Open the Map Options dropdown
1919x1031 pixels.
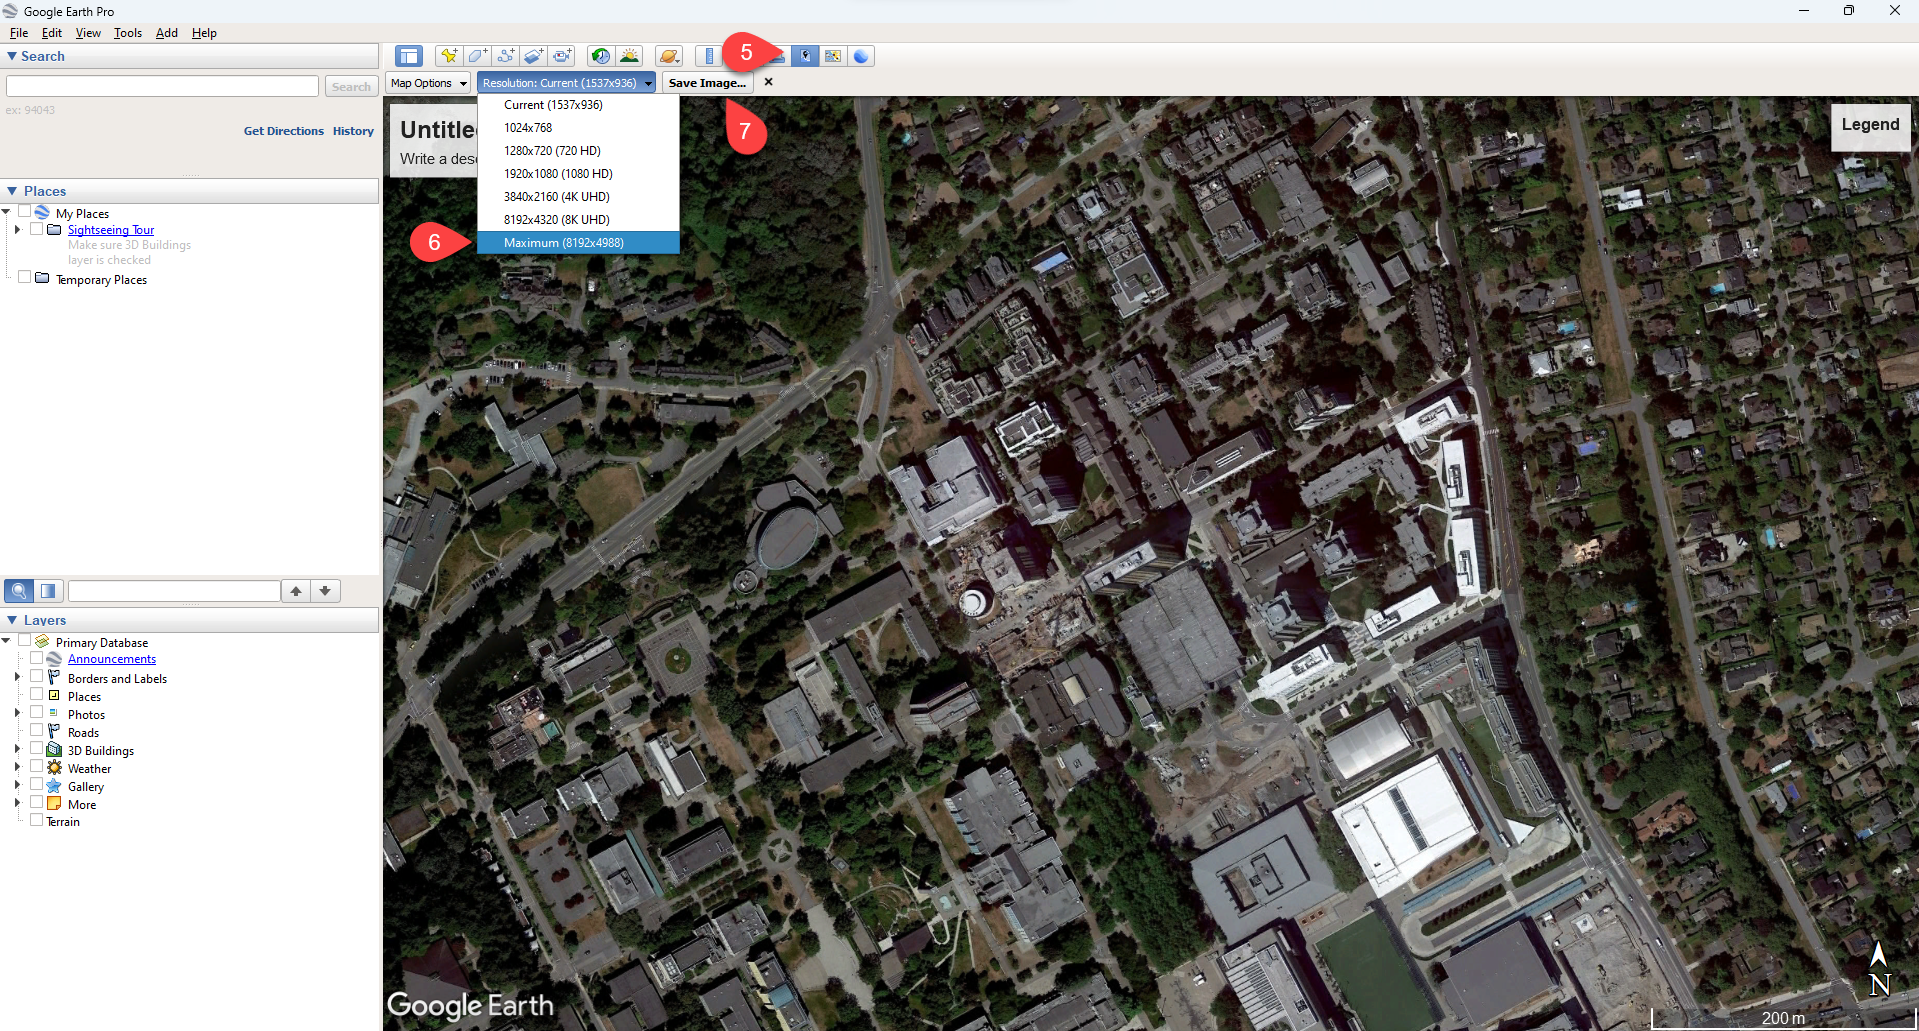[x=428, y=83]
